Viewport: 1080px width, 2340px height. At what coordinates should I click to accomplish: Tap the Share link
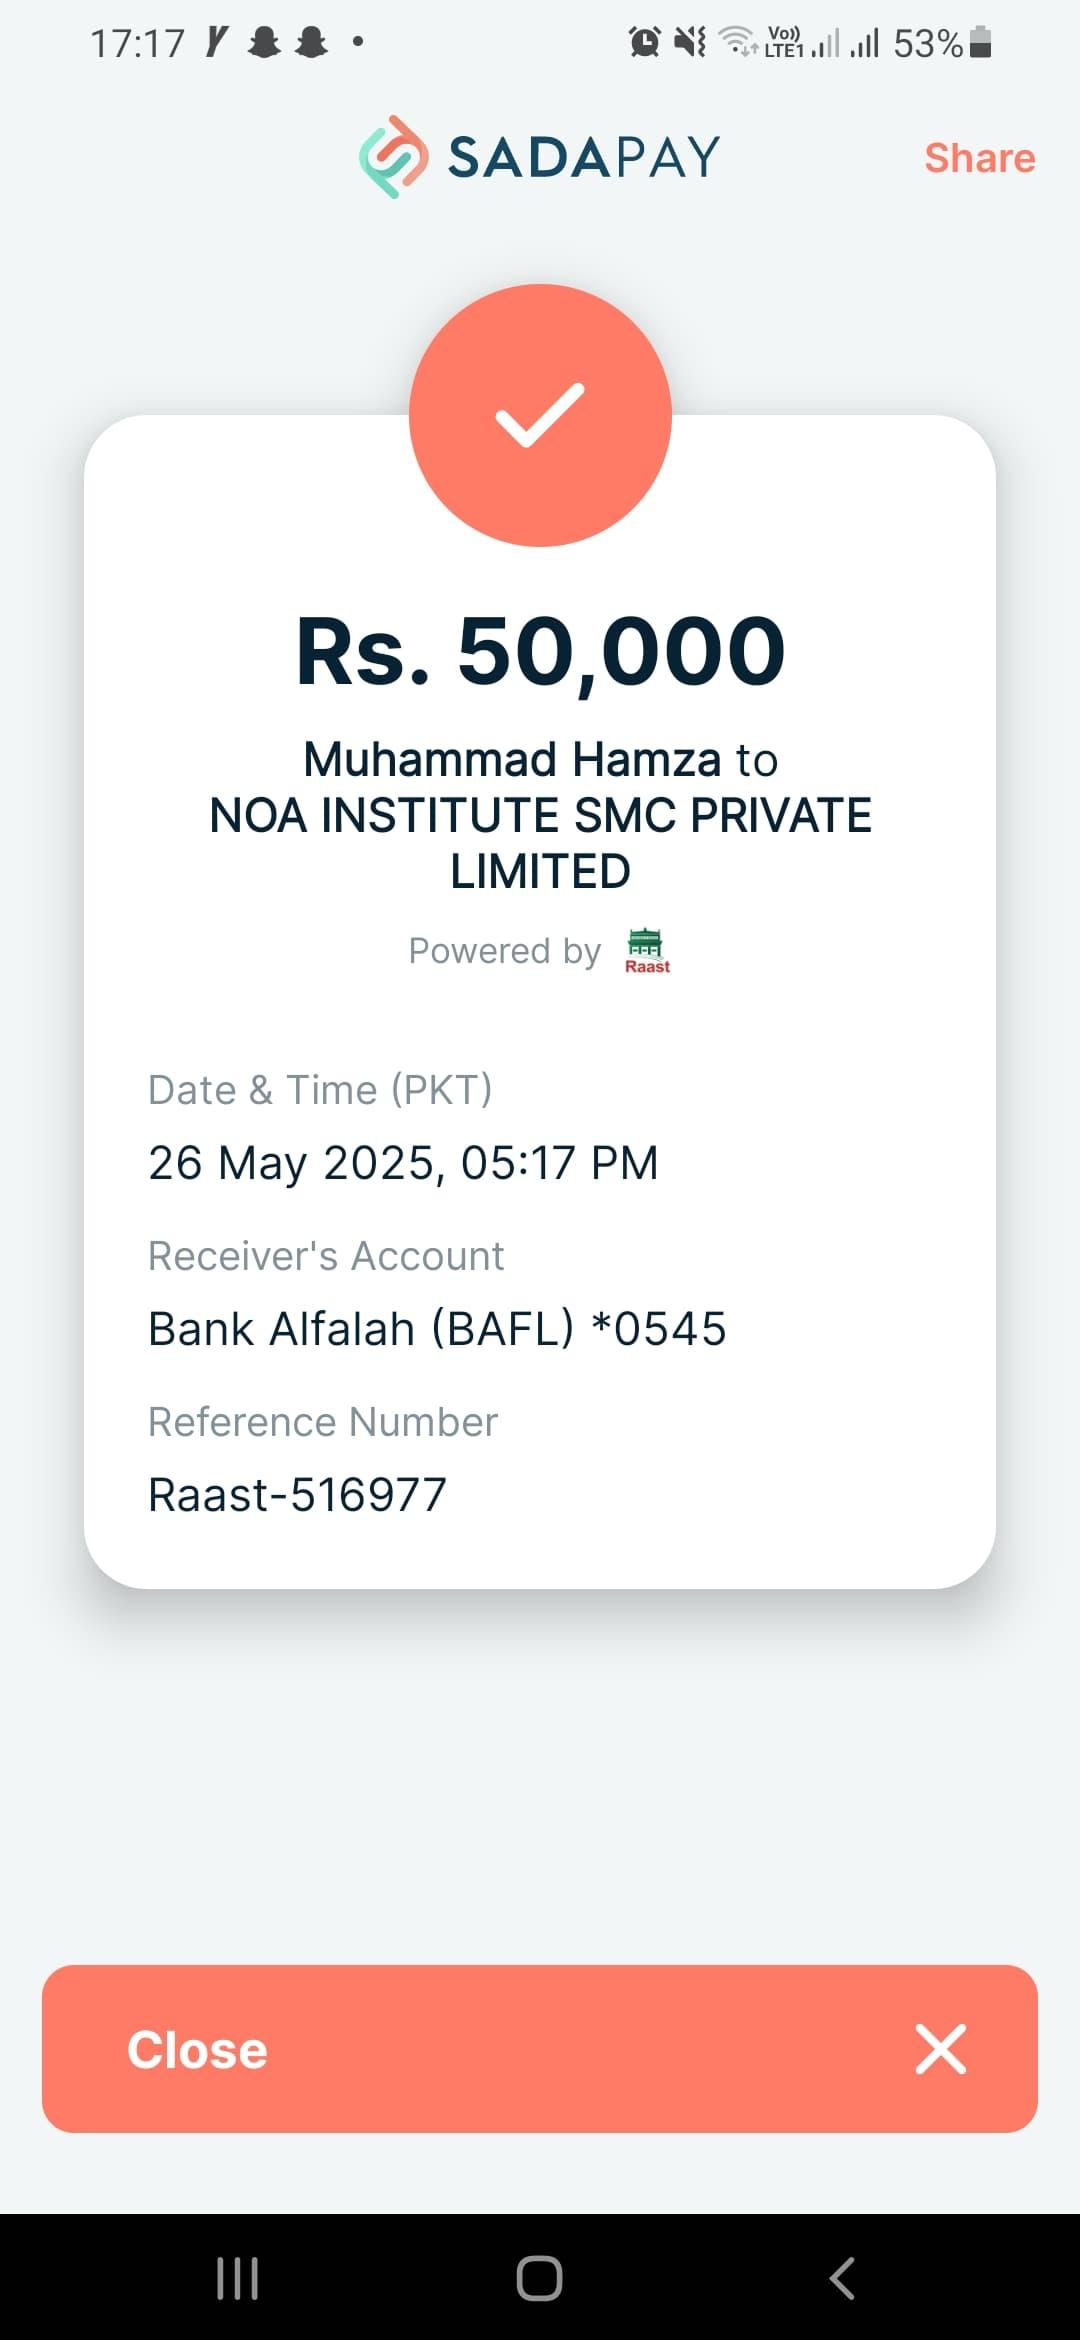coord(979,158)
